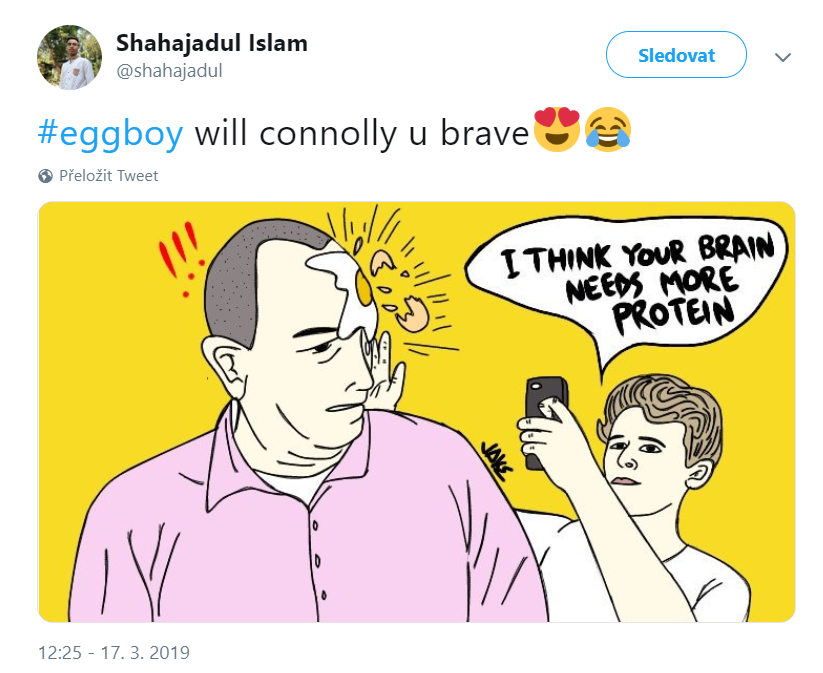Translate the tweet via Přeložit Tweet
Screen dimensions: 823x673
click(108, 176)
